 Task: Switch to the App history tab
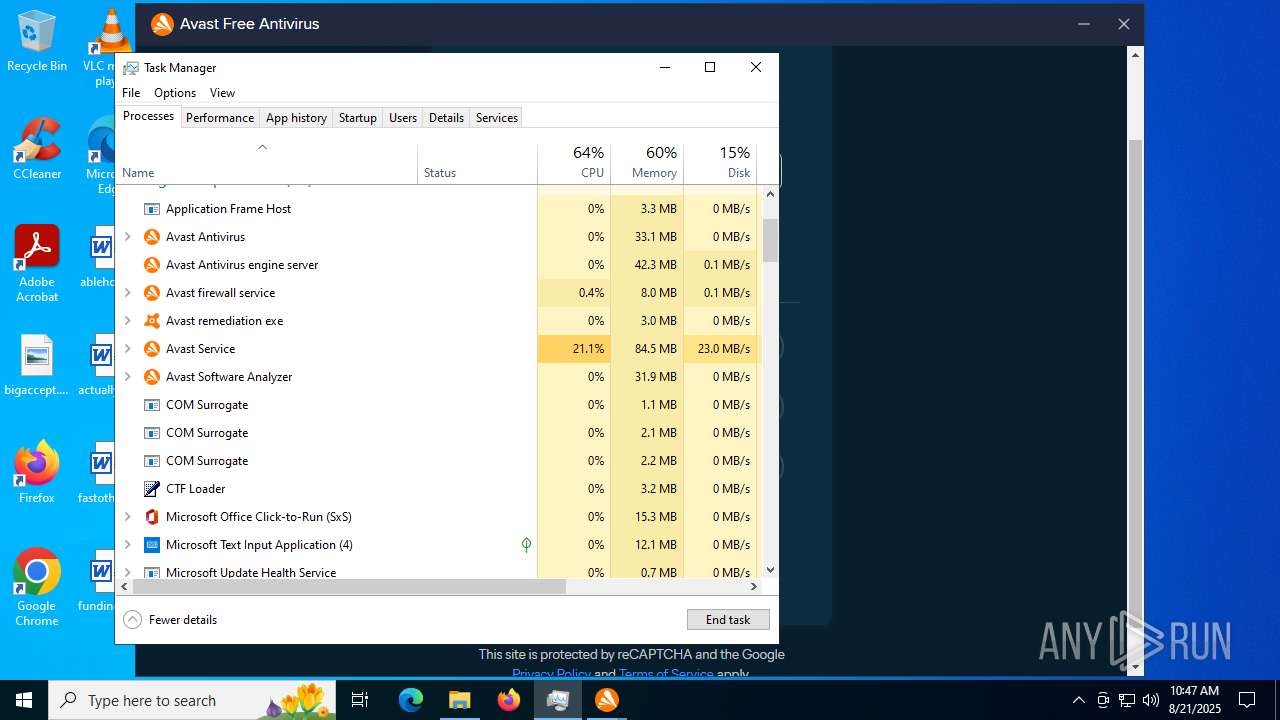[x=296, y=118]
